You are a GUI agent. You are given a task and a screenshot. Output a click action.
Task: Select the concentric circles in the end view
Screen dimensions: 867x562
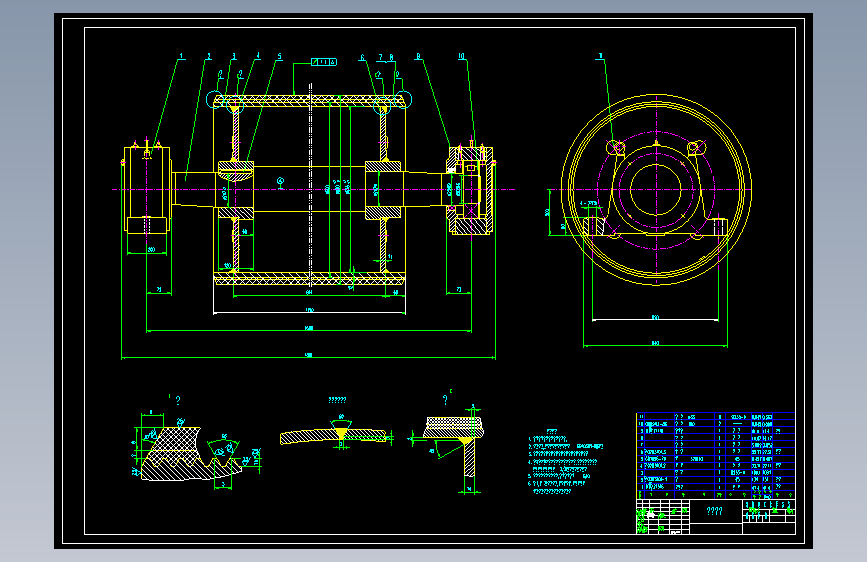656,190
